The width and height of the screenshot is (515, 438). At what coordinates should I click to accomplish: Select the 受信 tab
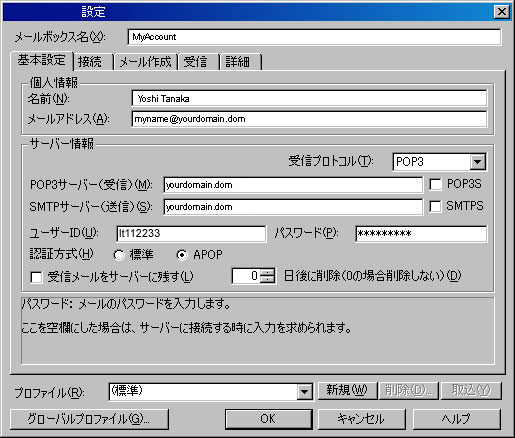(199, 62)
